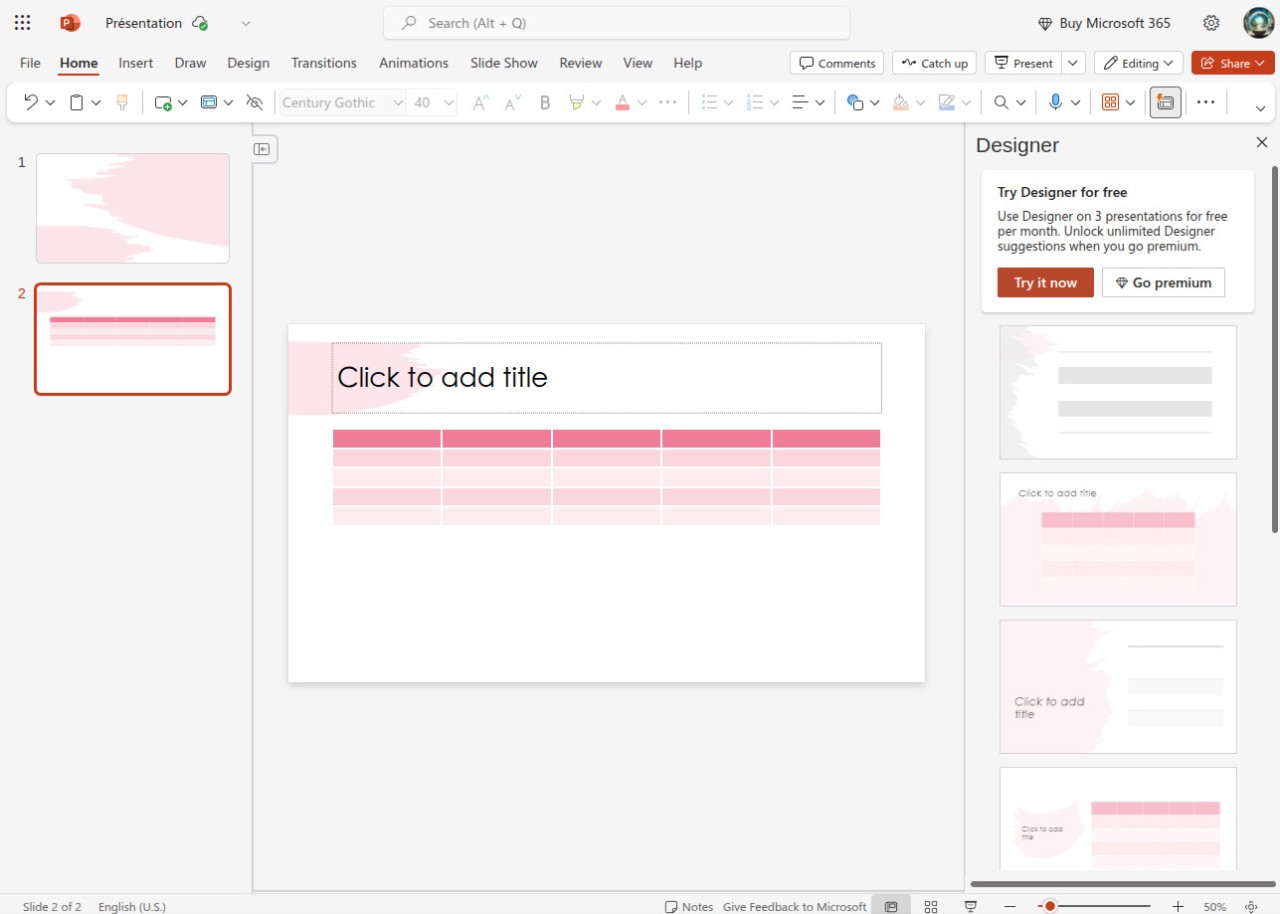
Task: Select the Format Painter brush icon
Action: (122, 102)
